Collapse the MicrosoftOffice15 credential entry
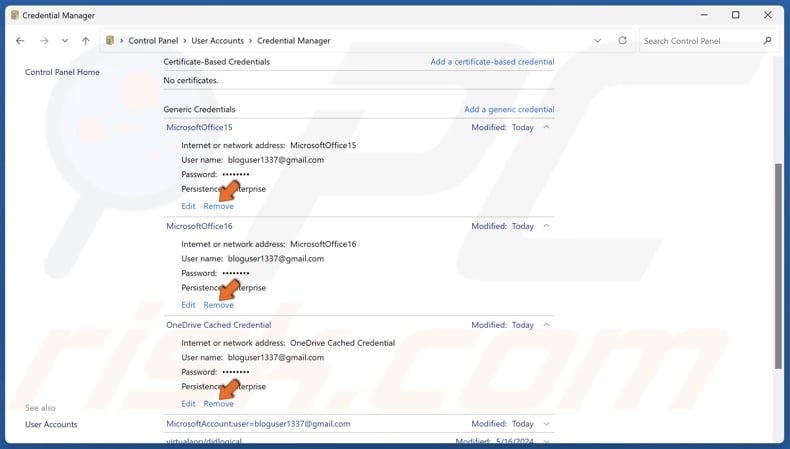This screenshot has height=449, width=790. (547, 127)
